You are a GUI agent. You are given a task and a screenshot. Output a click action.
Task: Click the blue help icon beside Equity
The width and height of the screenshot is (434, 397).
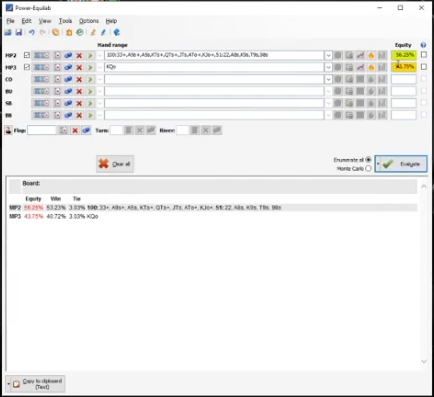click(x=423, y=45)
